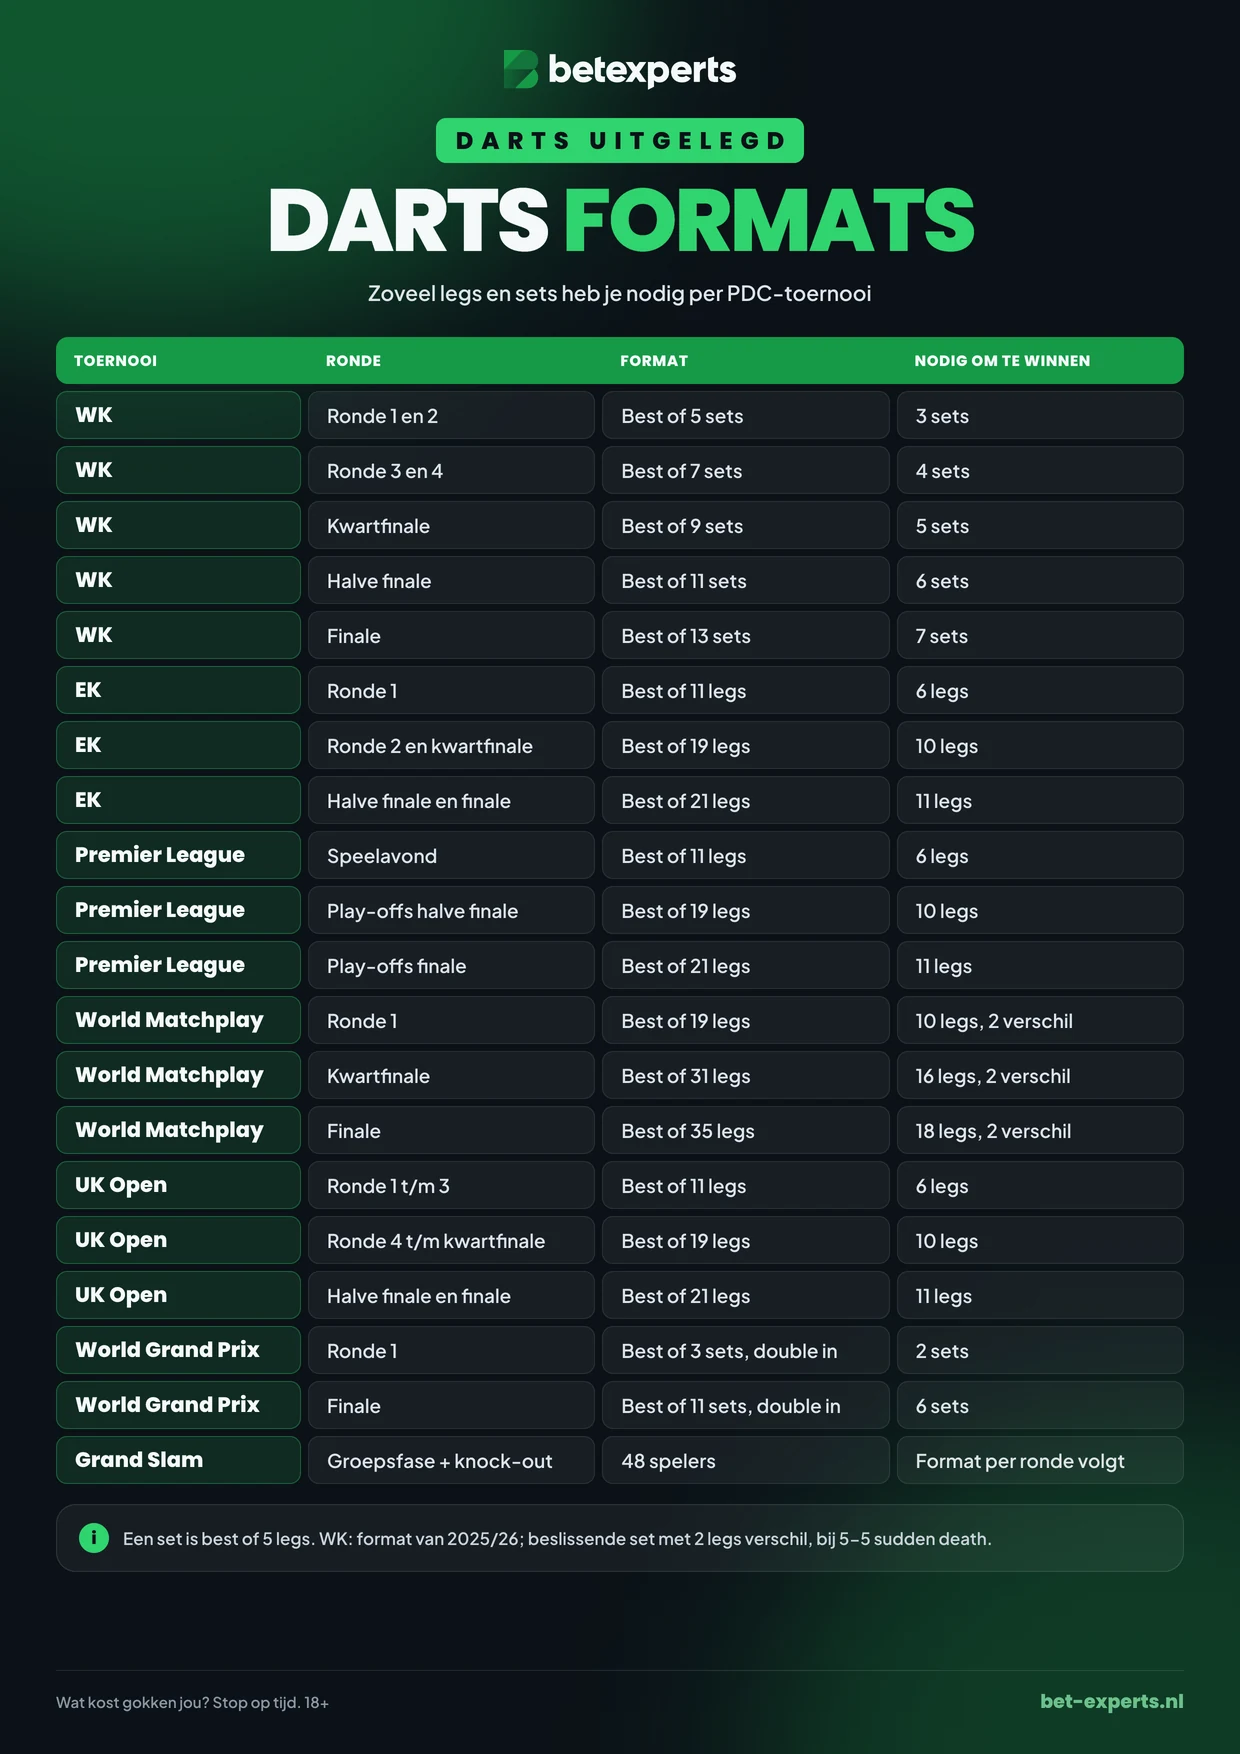Click the 'Best of 11 sets, double in' cell
Screen dimensions: 1240x1754
(x=745, y=1405)
